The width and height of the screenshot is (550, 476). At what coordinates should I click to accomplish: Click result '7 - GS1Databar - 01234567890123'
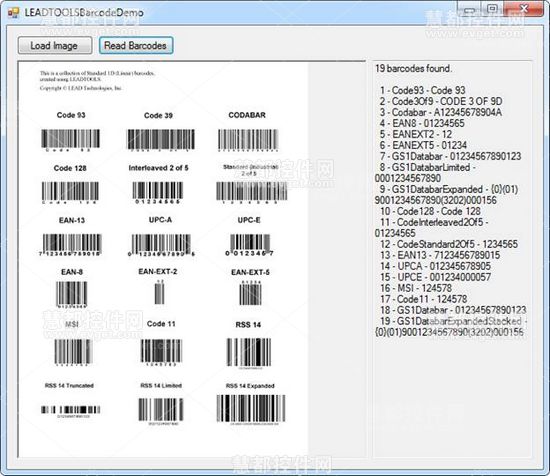(450, 156)
